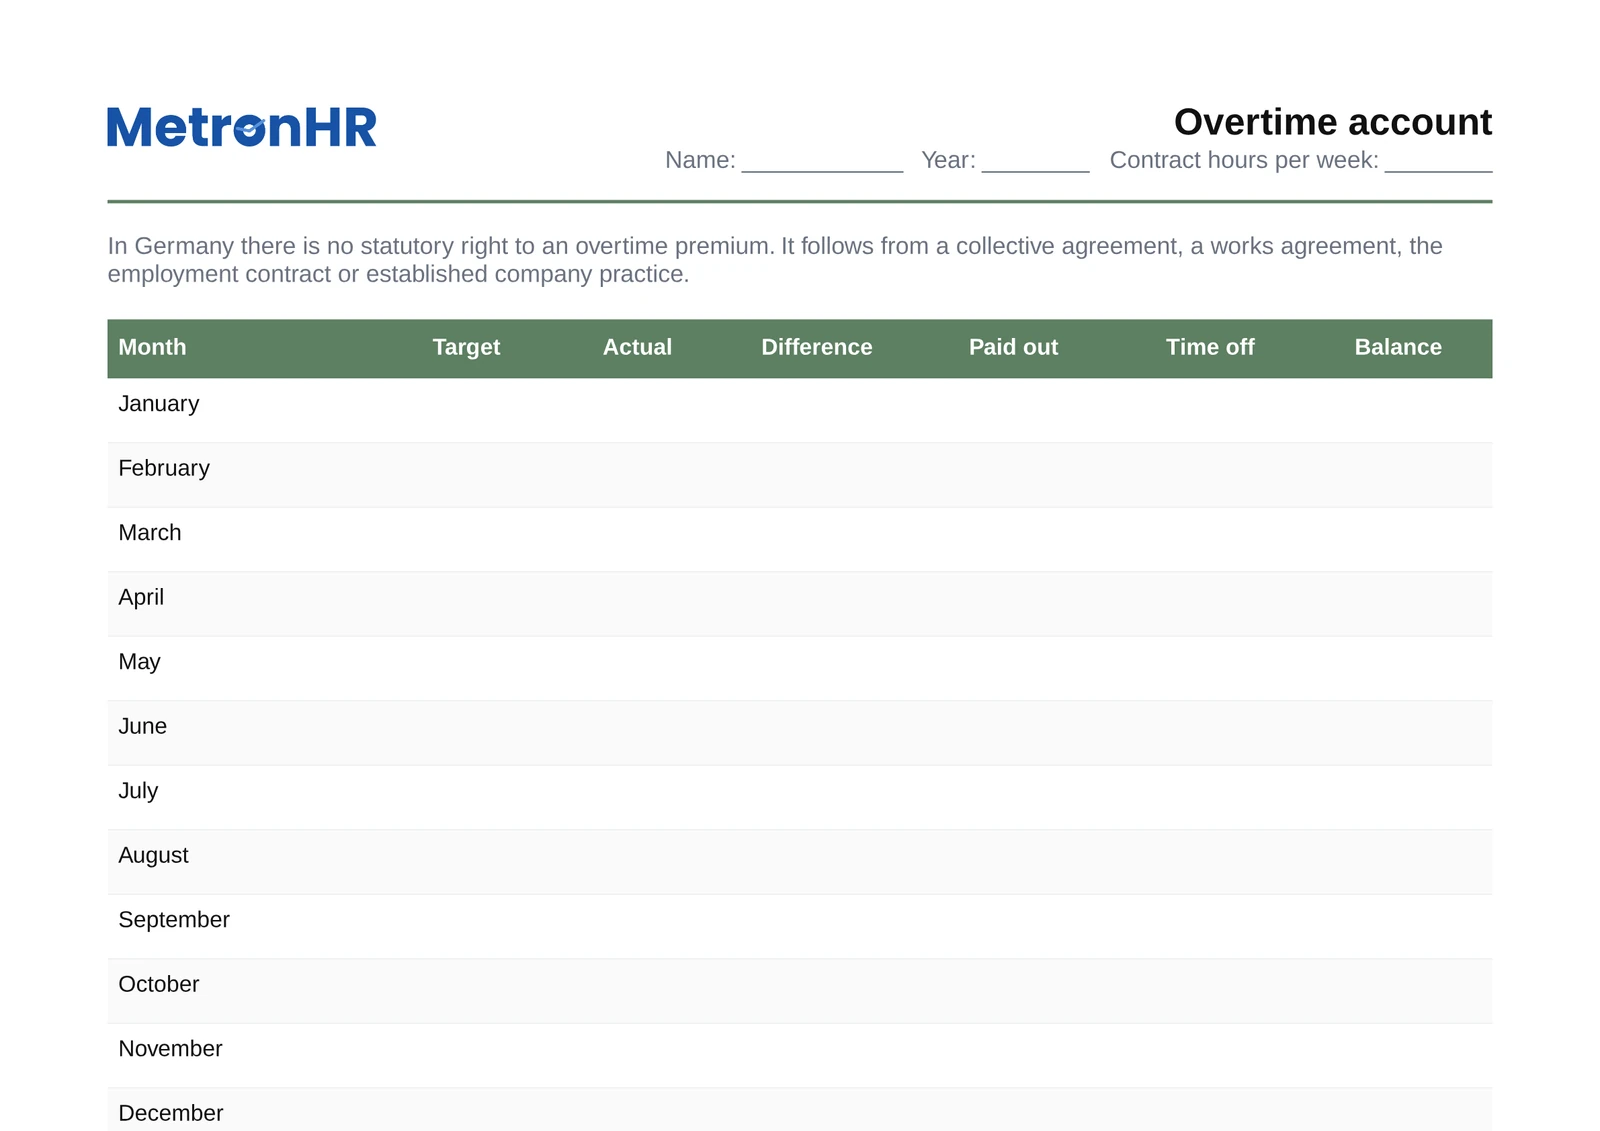Select the November row label

pos(170,1049)
